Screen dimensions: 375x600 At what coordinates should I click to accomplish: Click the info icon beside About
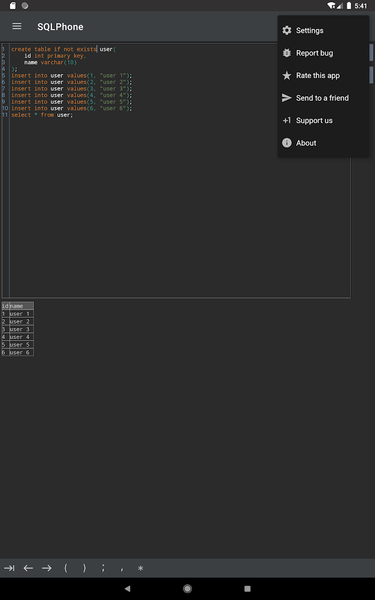tap(287, 143)
